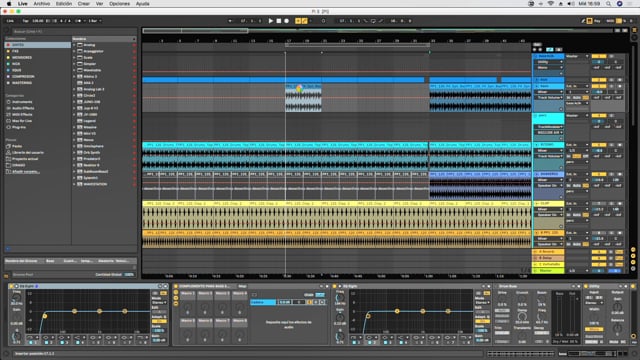This screenshot has height=360, width=640.
Task: Open Ayuda menu
Action: tap(142, 4)
